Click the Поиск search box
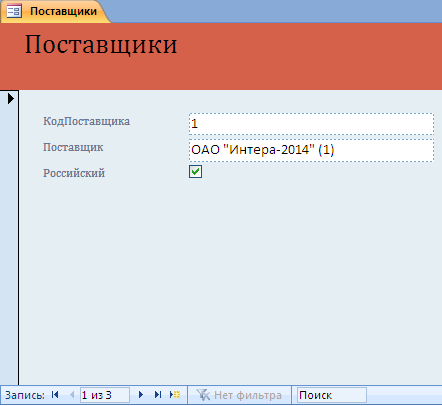The width and height of the screenshot is (442, 406). pyautogui.click(x=332, y=395)
